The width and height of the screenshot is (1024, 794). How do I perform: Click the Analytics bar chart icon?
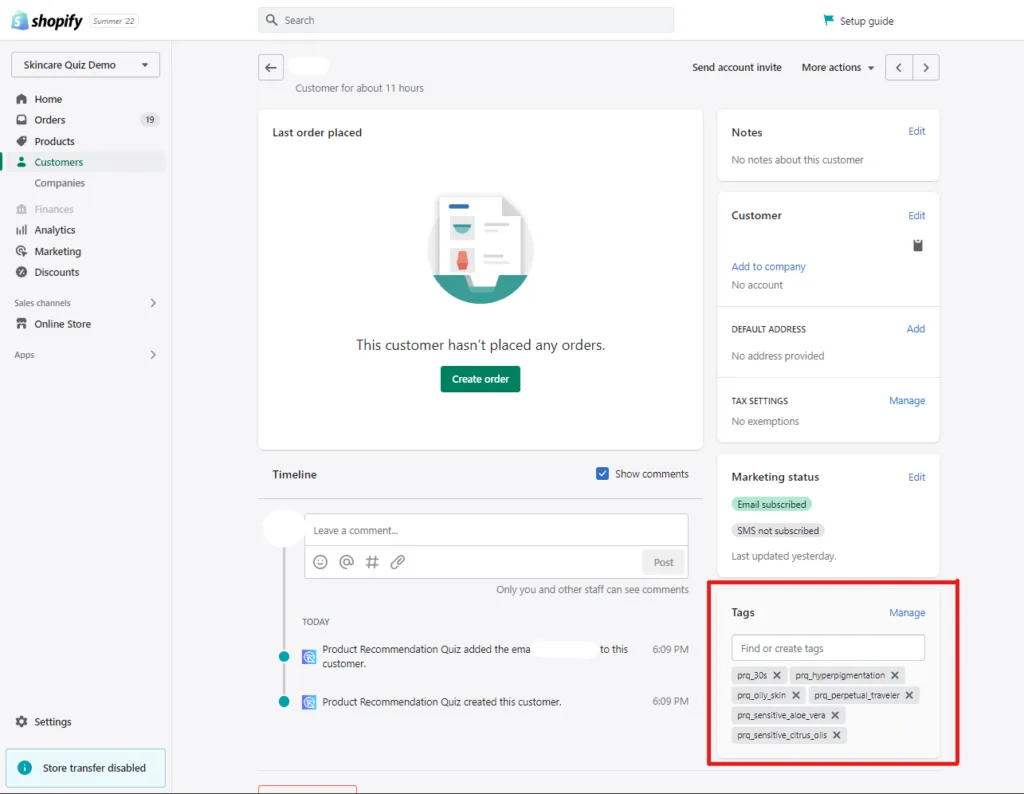tap(22, 230)
